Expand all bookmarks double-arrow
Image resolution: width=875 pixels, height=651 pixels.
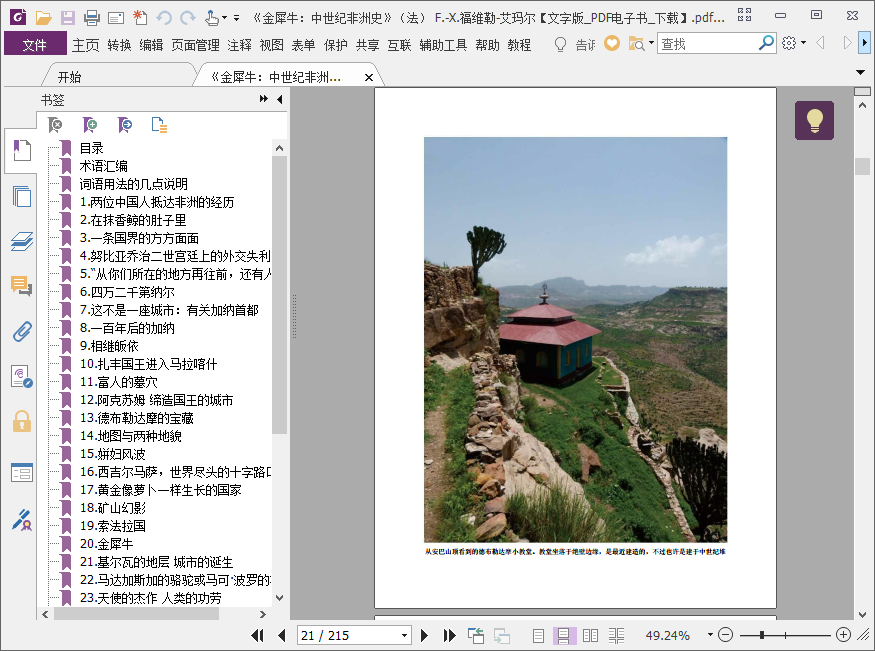pyautogui.click(x=263, y=99)
